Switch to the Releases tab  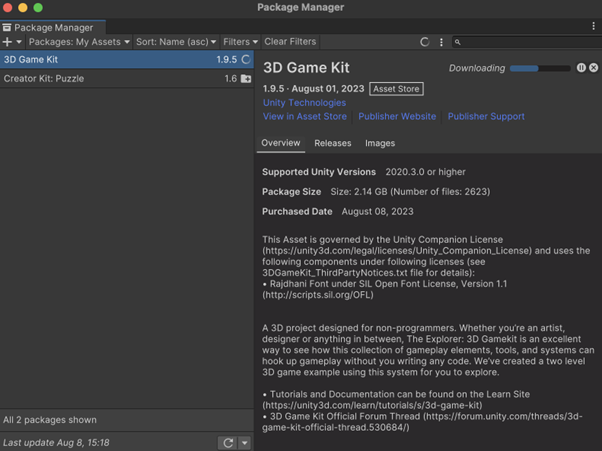[332, 143]
